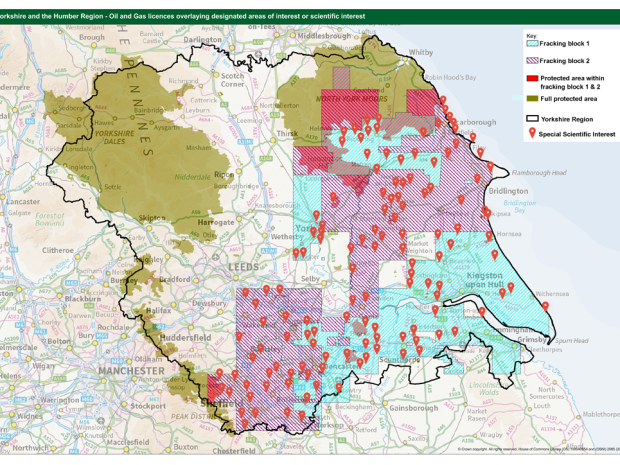Click the LEEDS city label
Viewport: 620px width, 465px height.
pos(244,267)
